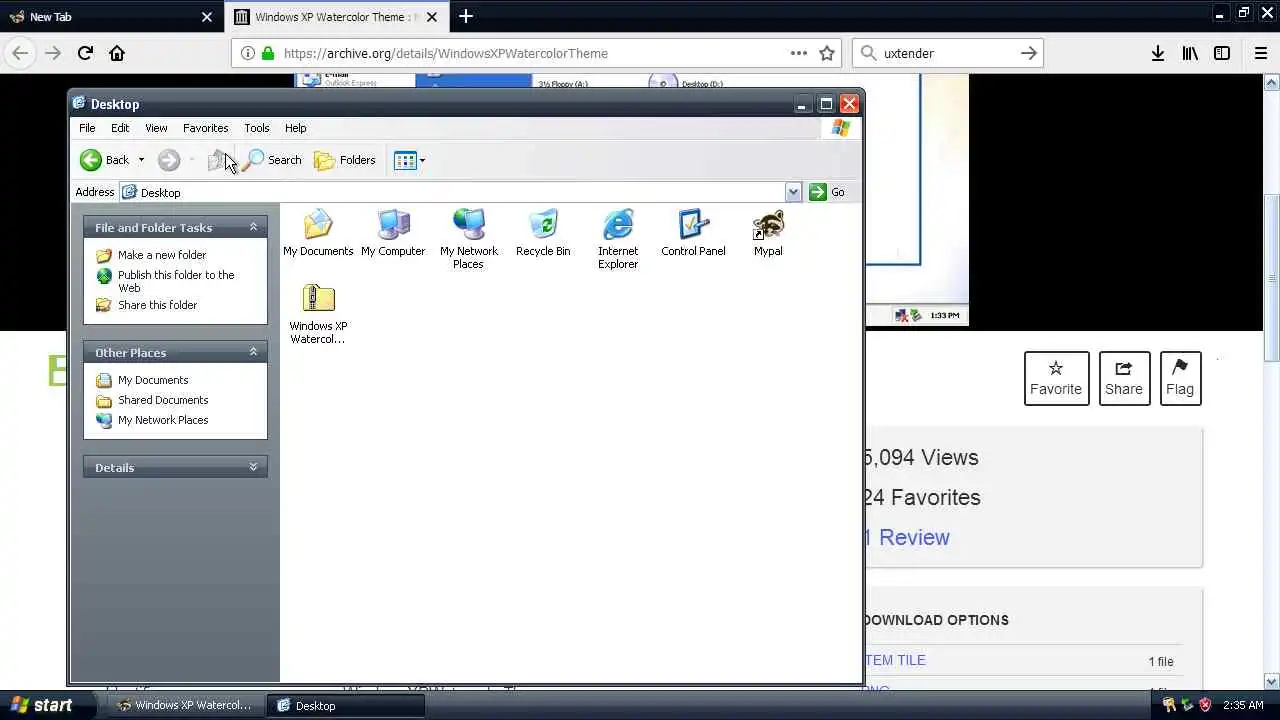Click the browser Reload button
The height and width of the screenshot is (720, 1280).
click(85, 53)
